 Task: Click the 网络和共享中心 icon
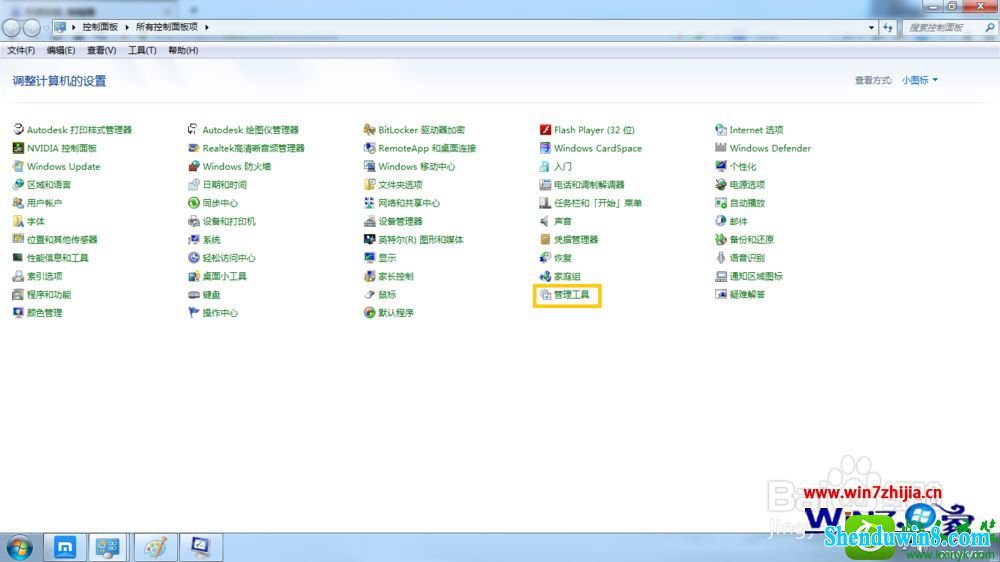[369, 203]
